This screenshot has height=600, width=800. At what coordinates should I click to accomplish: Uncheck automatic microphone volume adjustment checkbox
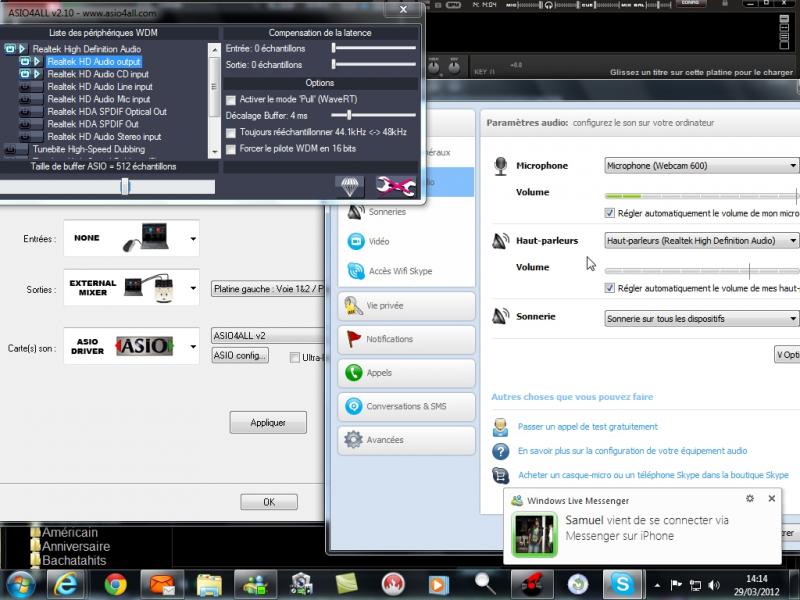tap(610, 213)
